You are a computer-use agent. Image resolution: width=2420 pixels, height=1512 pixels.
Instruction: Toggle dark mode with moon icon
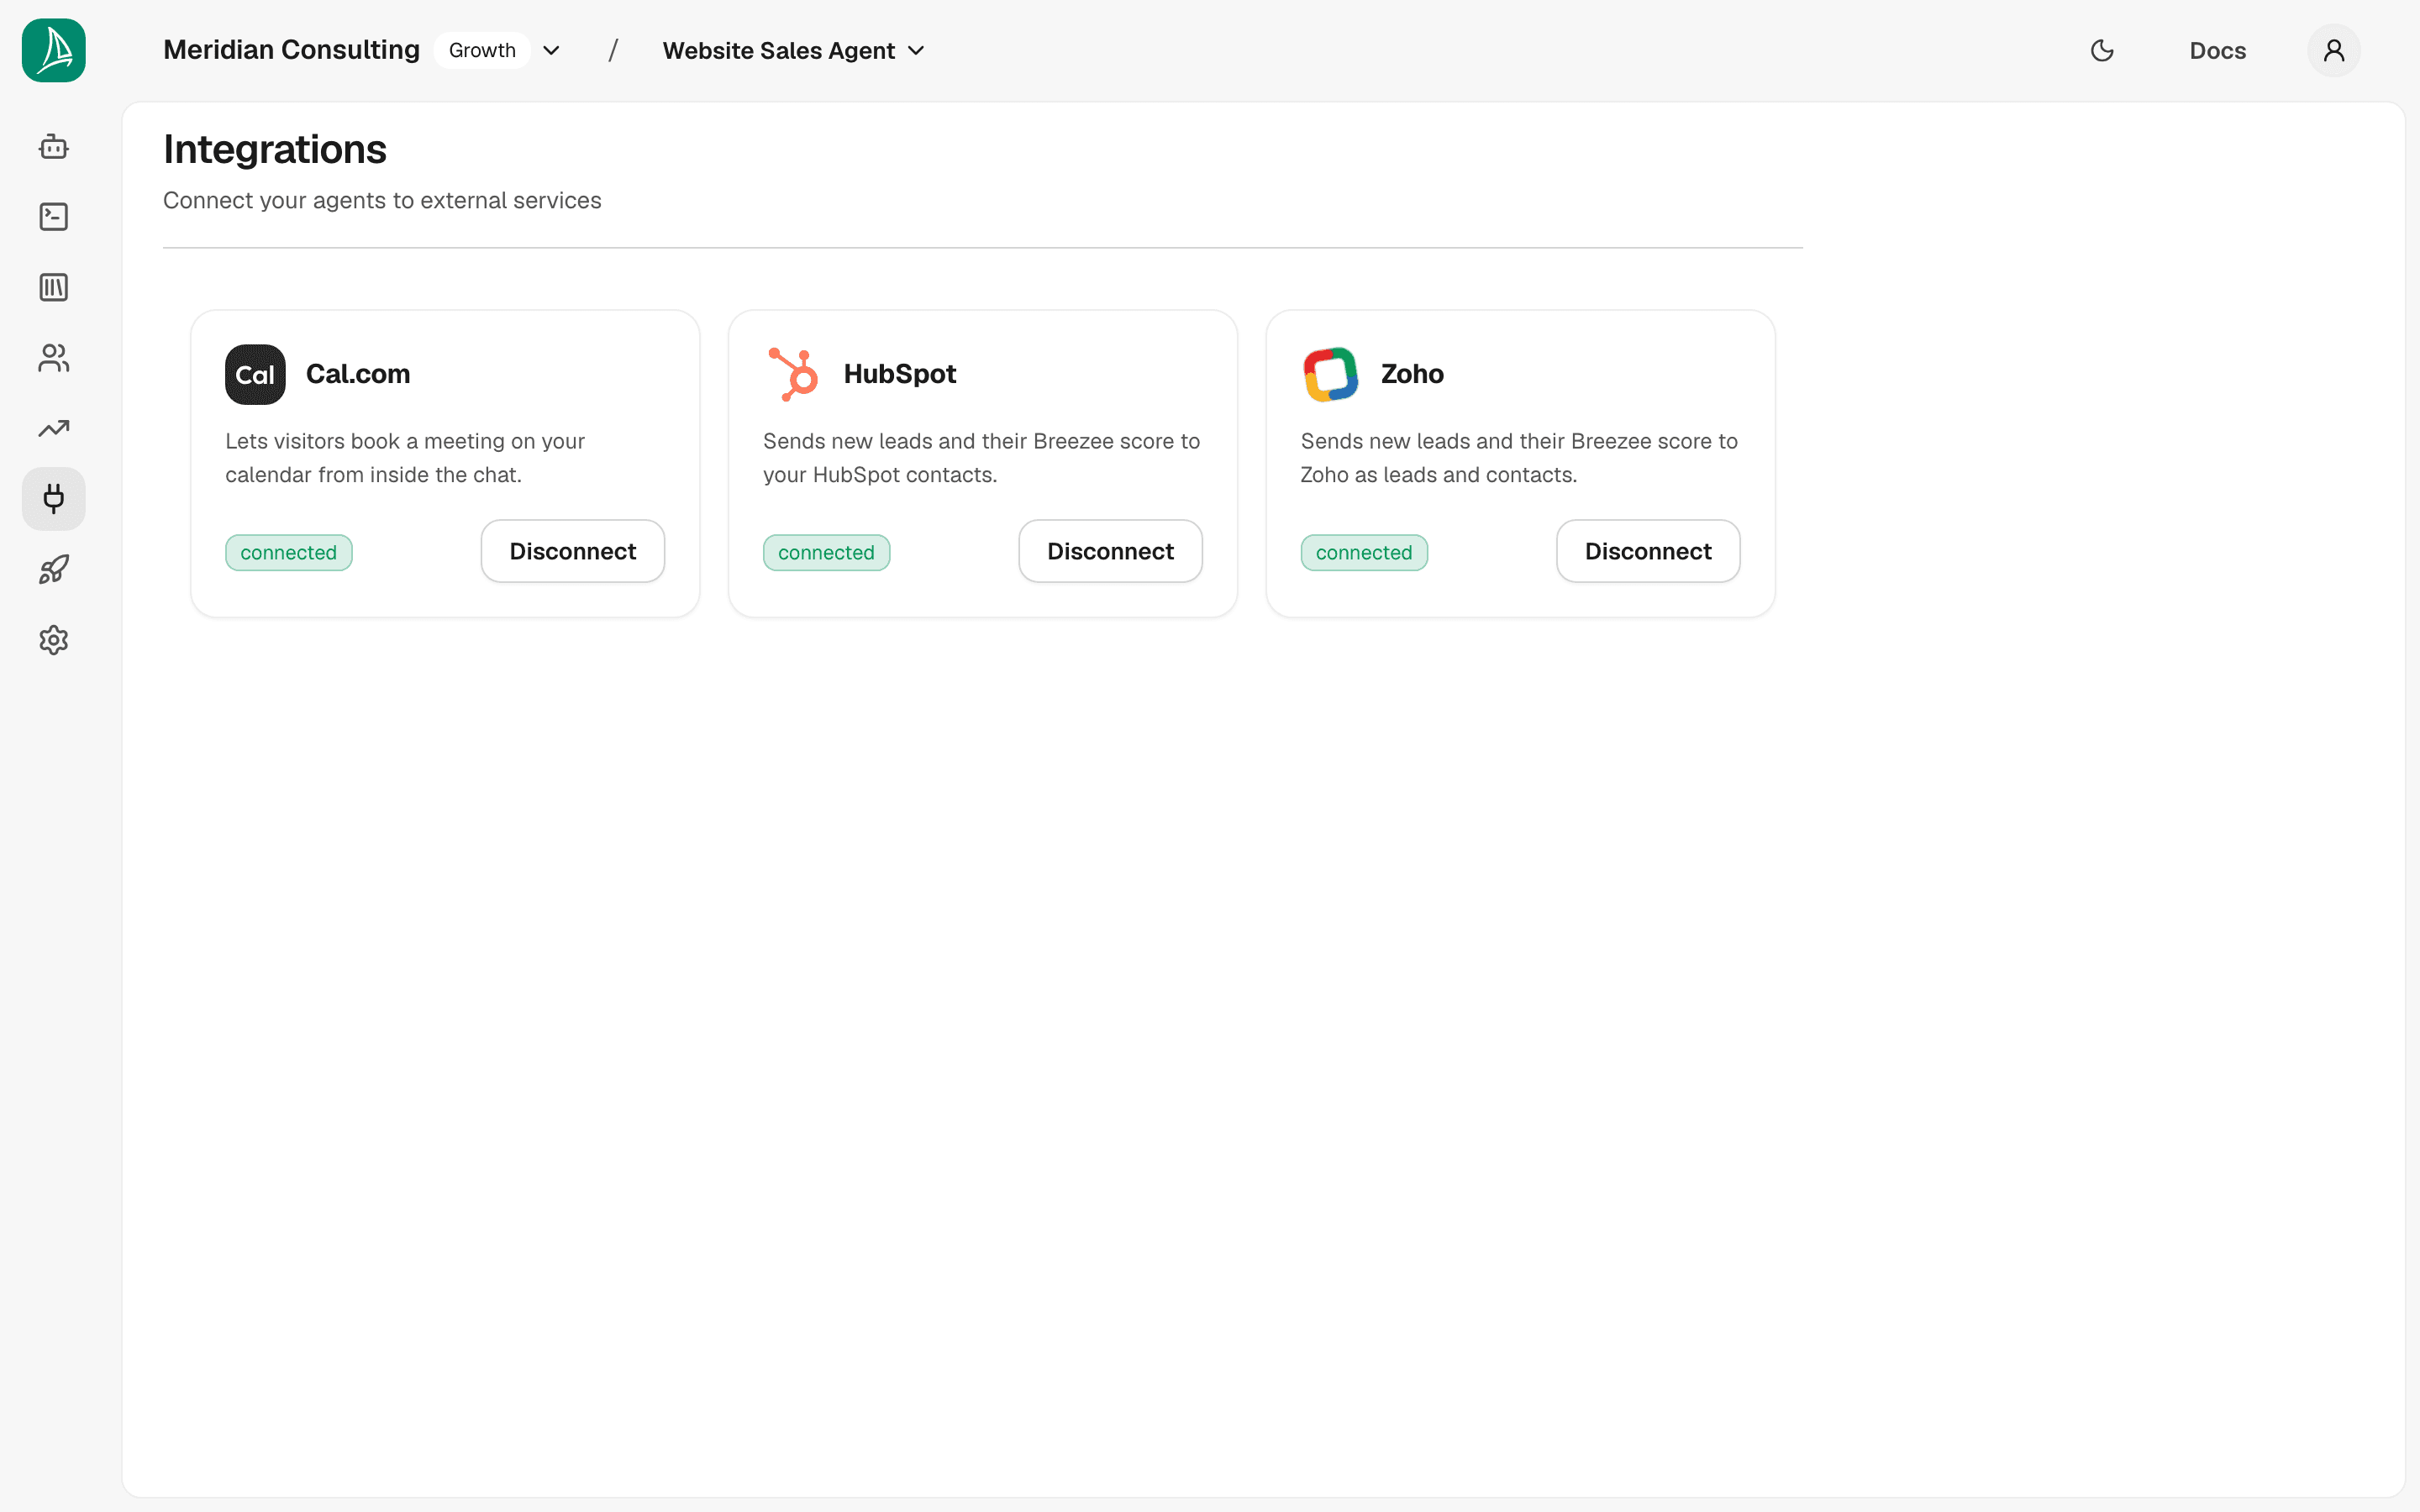[x=2102, y=50]
